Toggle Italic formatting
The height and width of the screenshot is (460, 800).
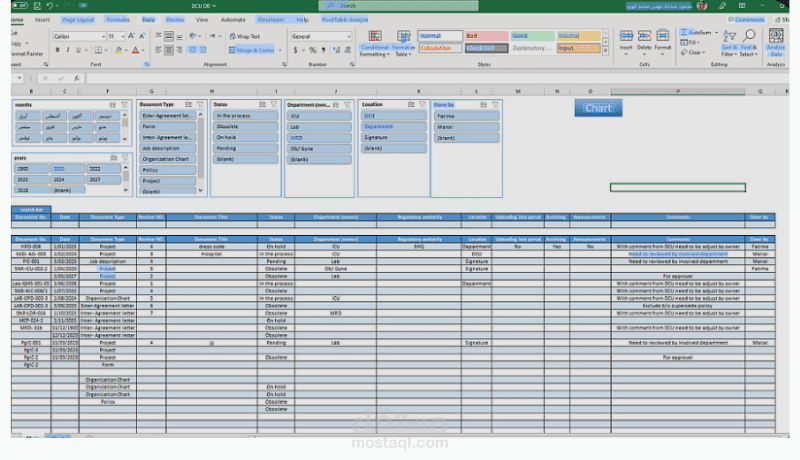pyautogui.click(x=67, y=50)
